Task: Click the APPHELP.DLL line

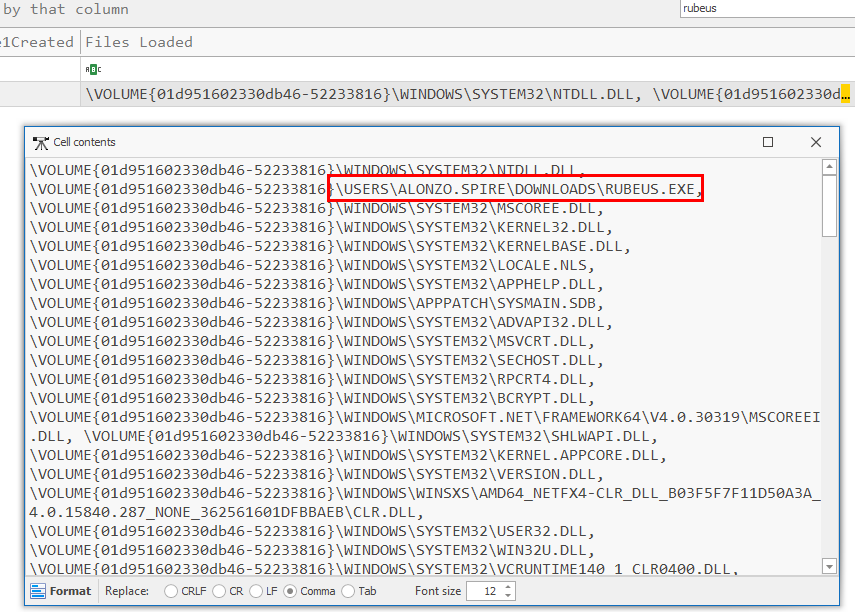Action: [317, 285]
